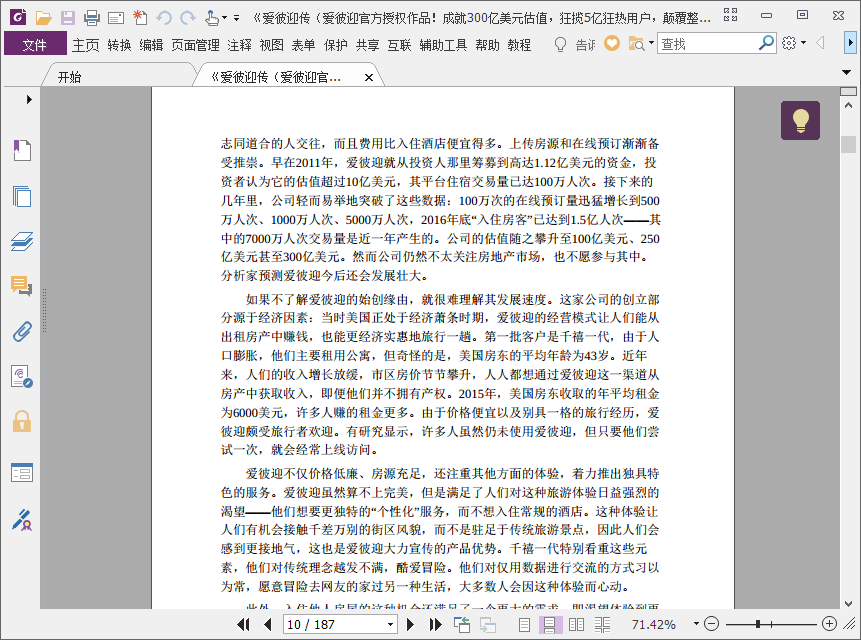This screenshot has height=640, width=861.
Task: Switch to the 开始 tab
Action: [x=70, y=77]
